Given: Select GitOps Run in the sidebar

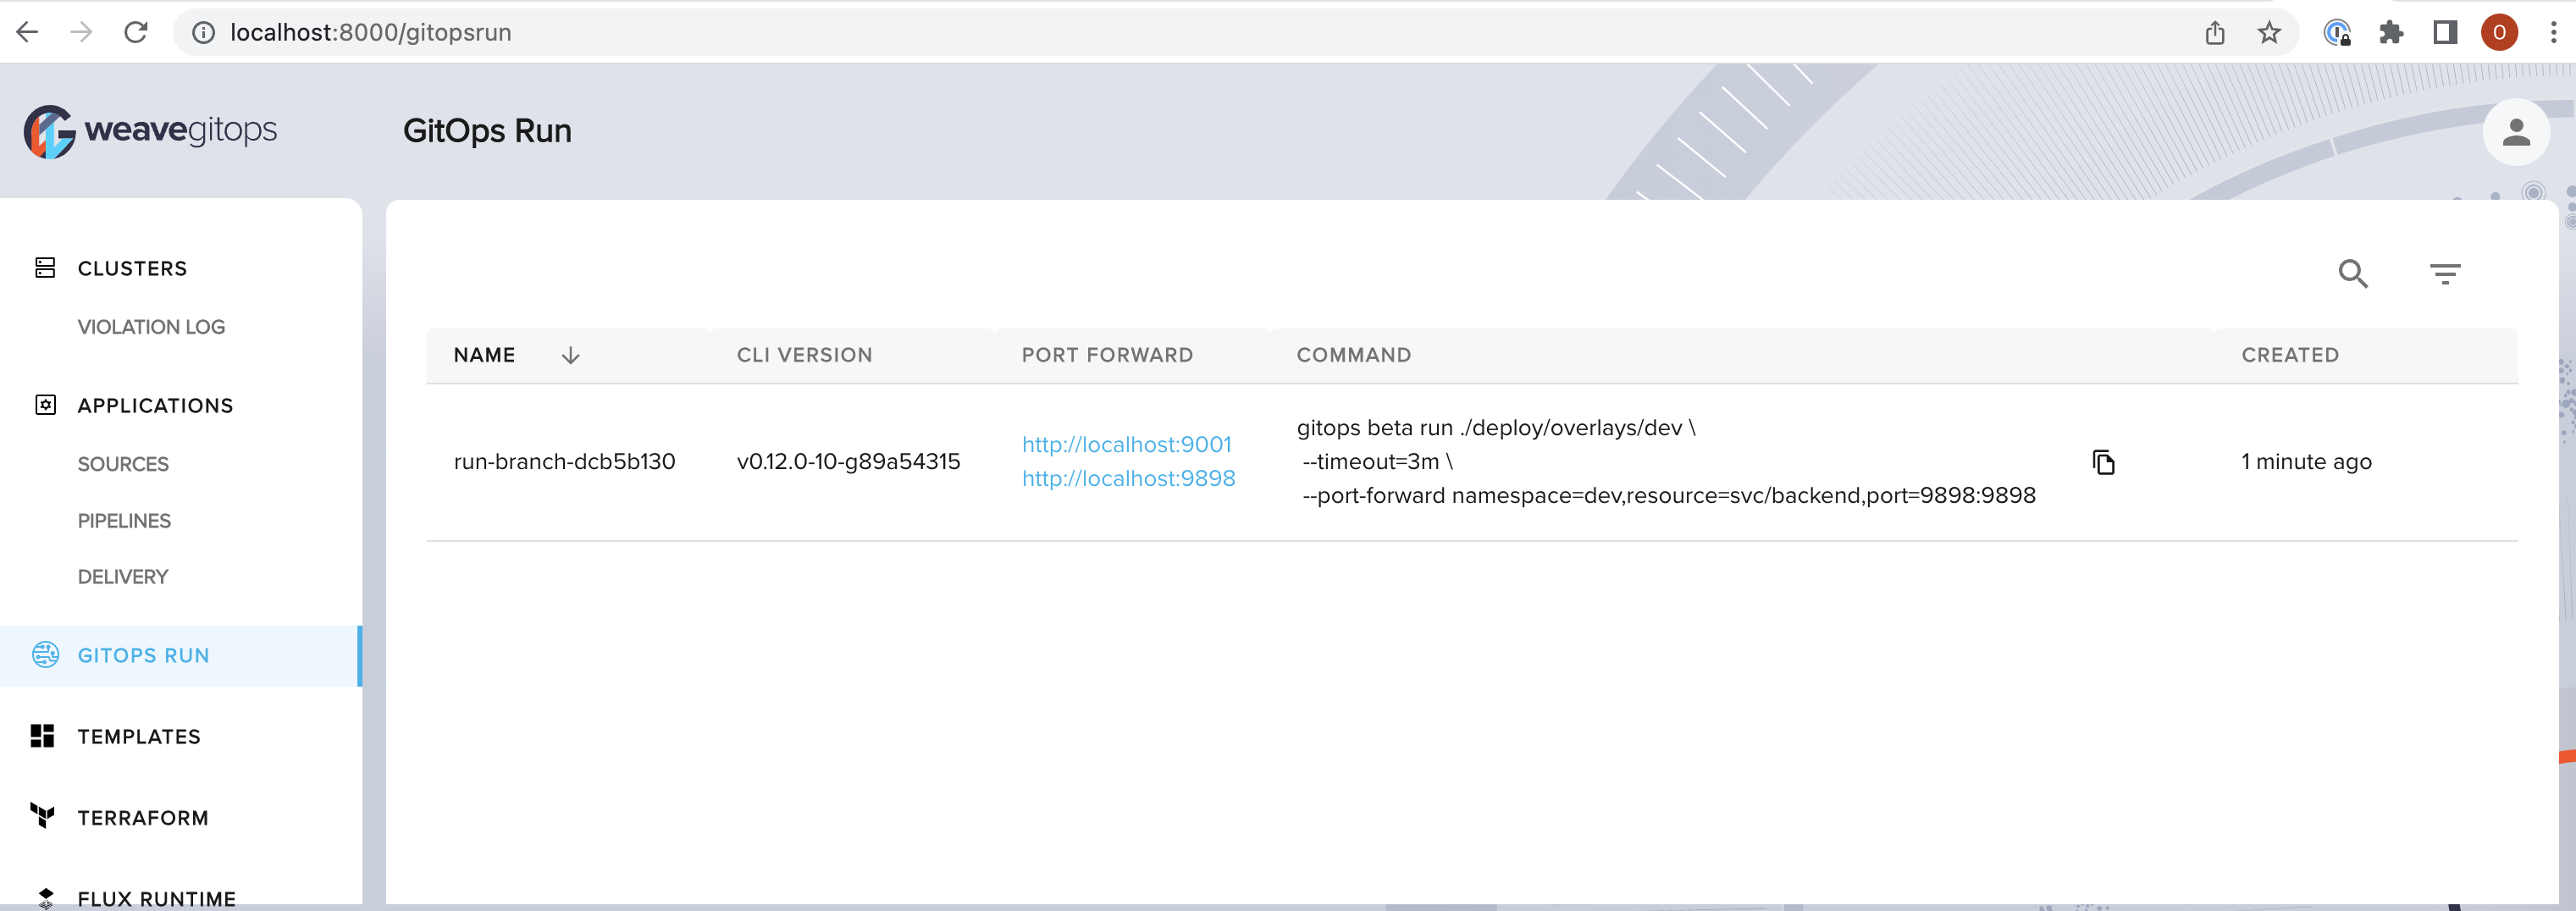Looking at the screenshot, I should click(180, 655).
